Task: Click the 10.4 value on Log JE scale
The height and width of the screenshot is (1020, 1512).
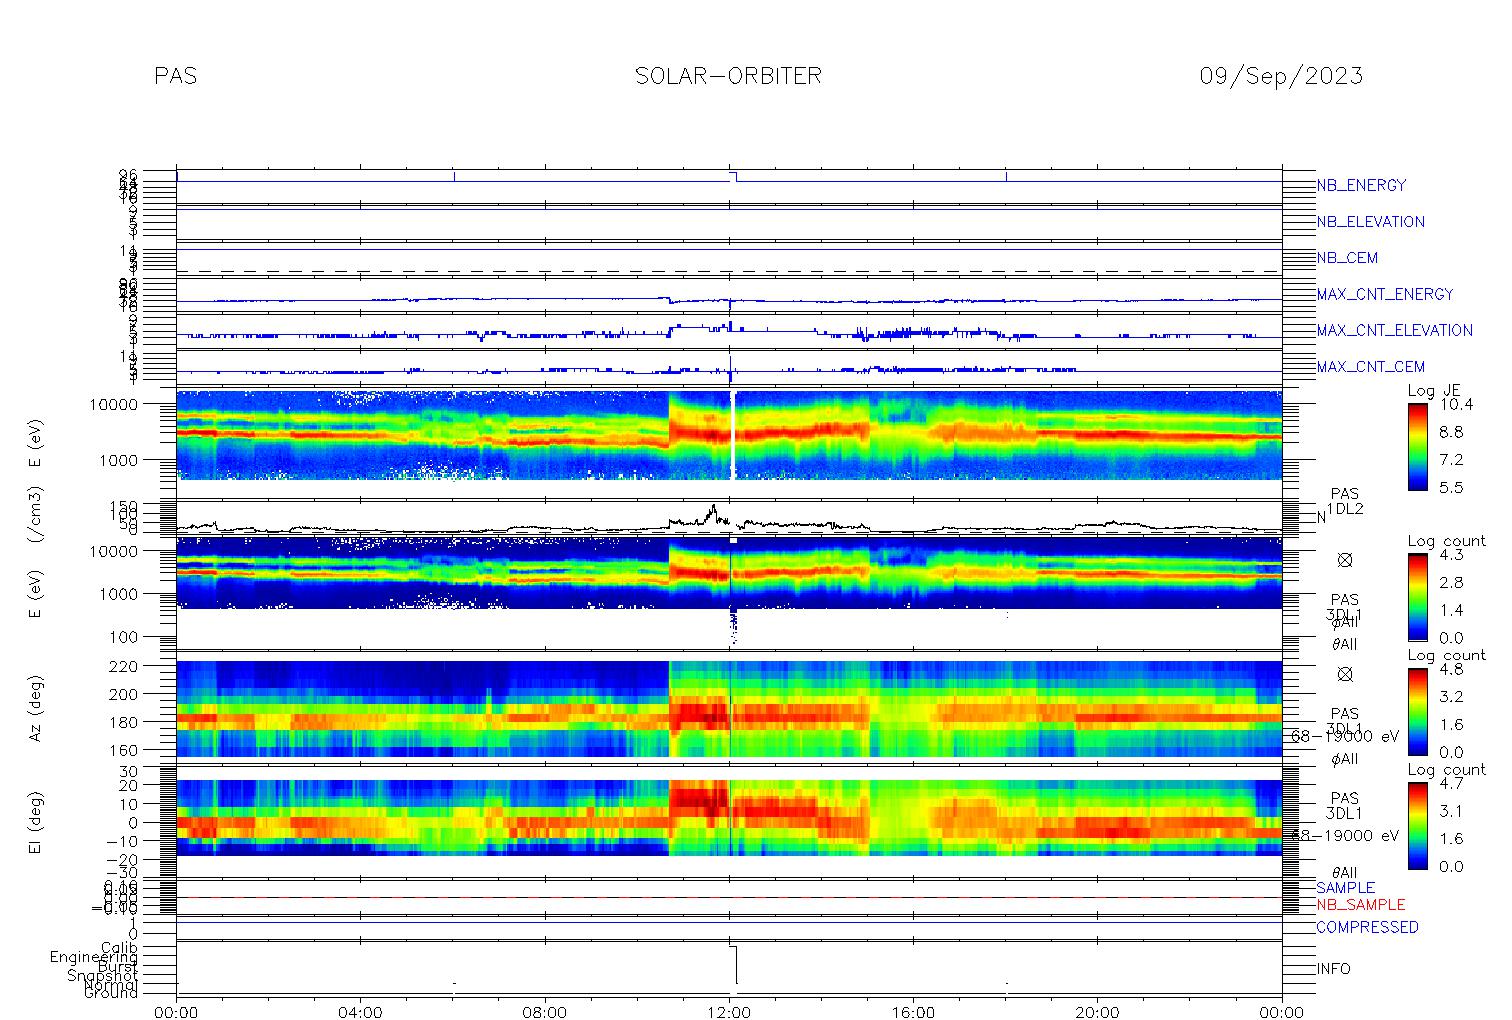Action: click(1456, 405)
